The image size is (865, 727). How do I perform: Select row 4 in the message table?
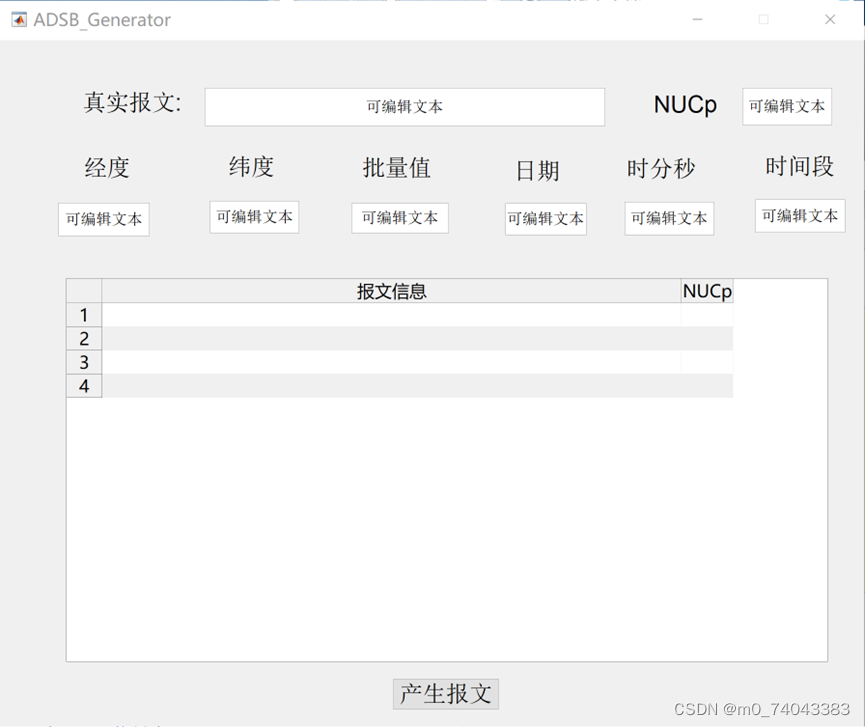click(84, 386)
